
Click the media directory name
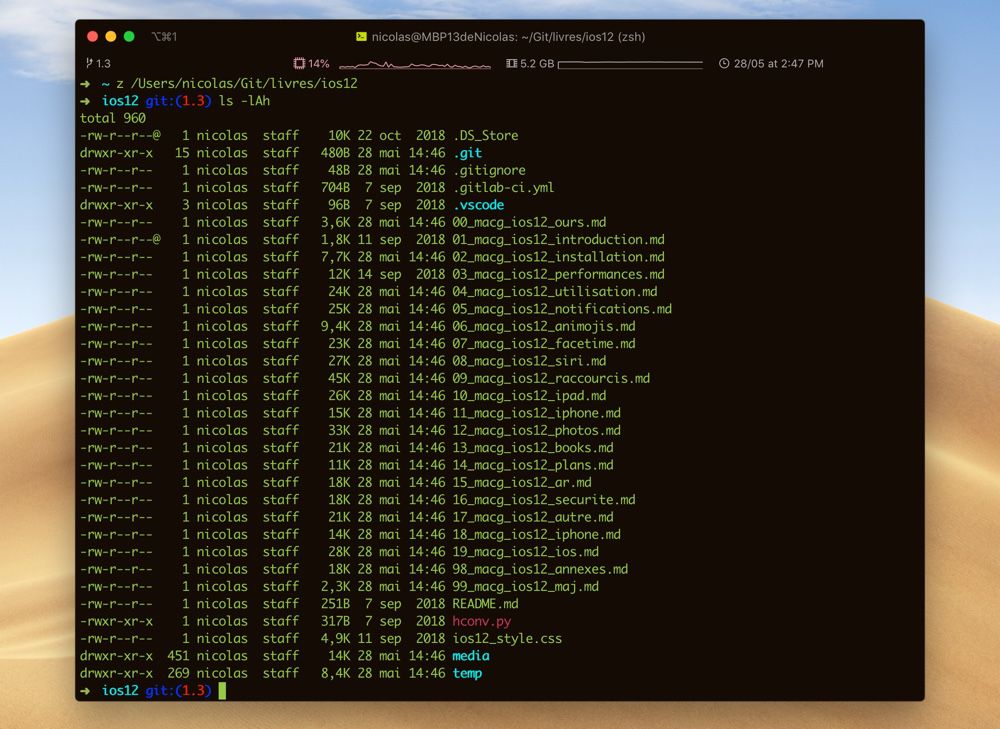471,656
